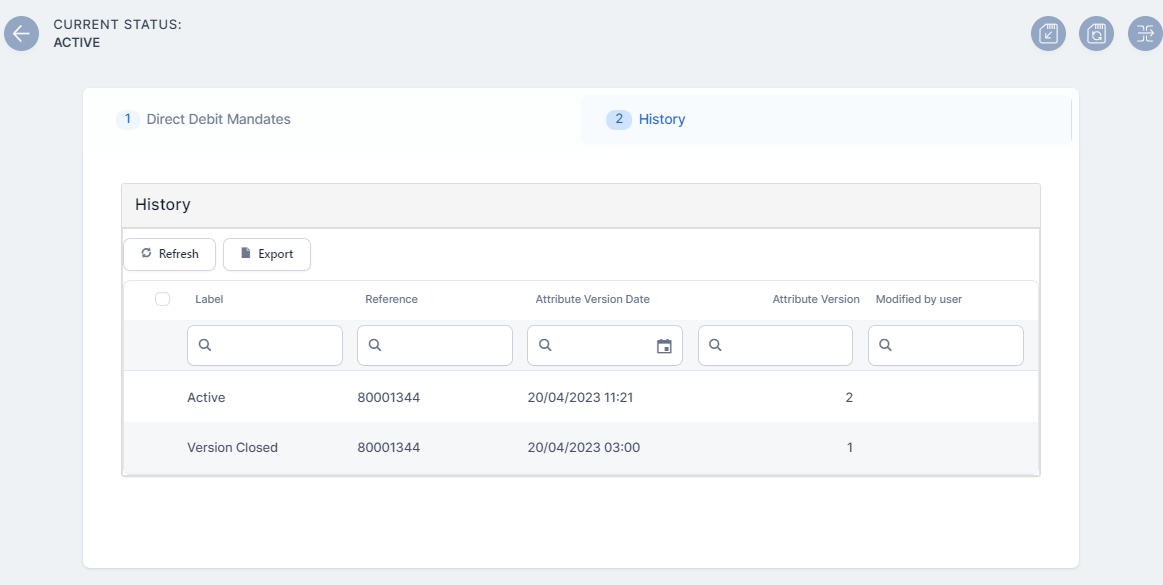Screen dimensions: 1163x585
Task: Sort by the Reference column header
Action: coord(391,299)
